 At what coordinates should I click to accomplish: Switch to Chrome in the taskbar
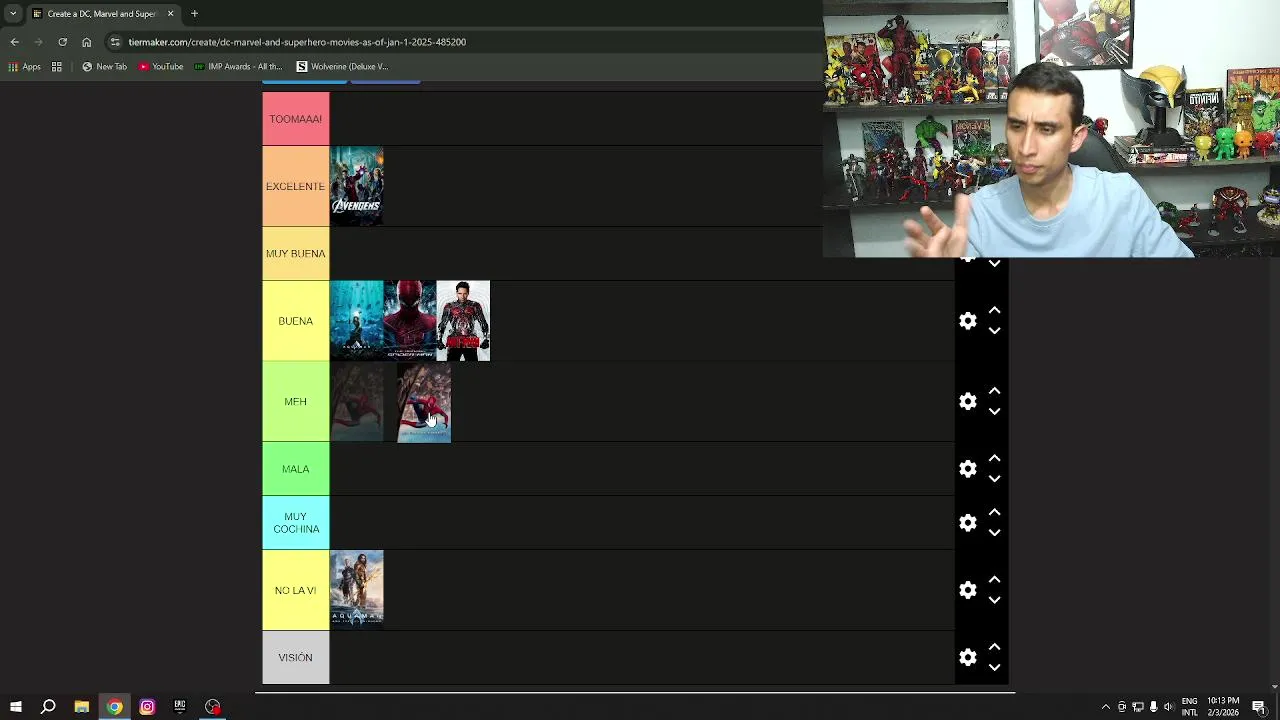click(115, 707)
